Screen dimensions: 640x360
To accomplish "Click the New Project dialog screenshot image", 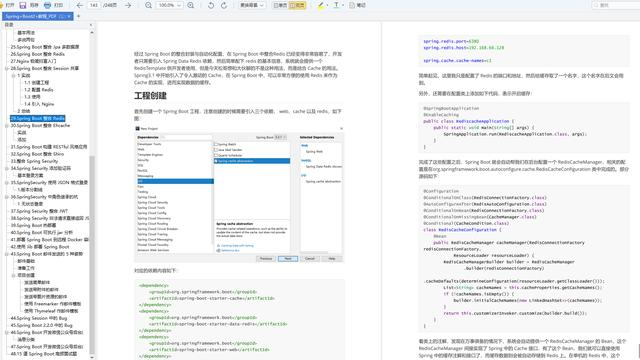I will click(x=239, y=194).
